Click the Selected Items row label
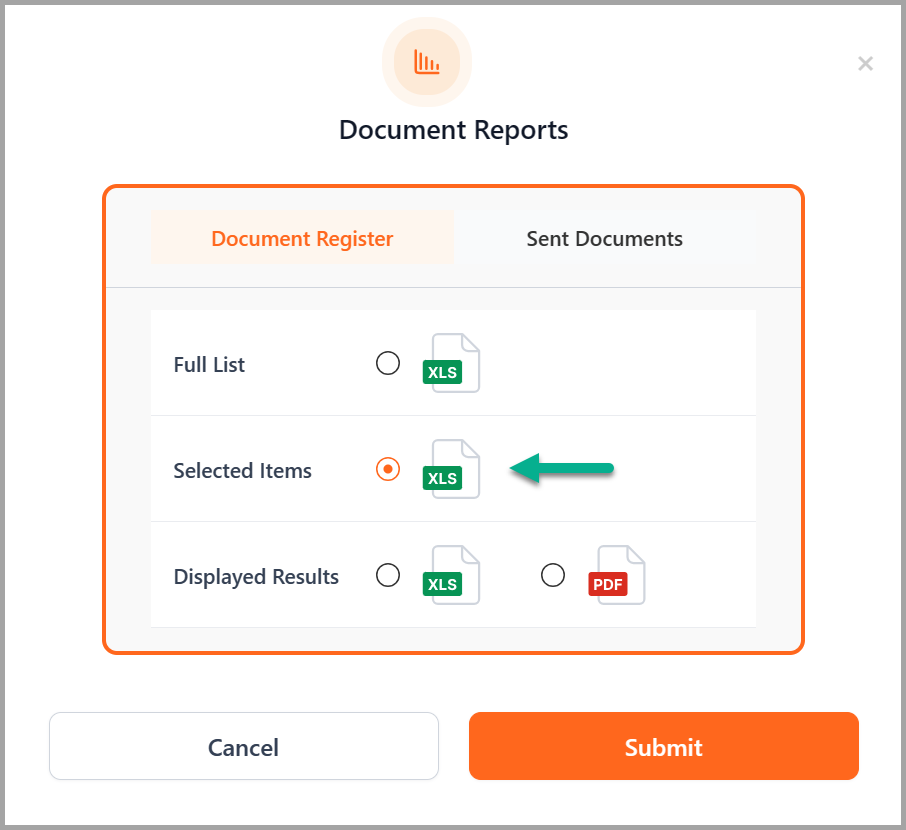906x830 pixels. (x=243, y=470)
